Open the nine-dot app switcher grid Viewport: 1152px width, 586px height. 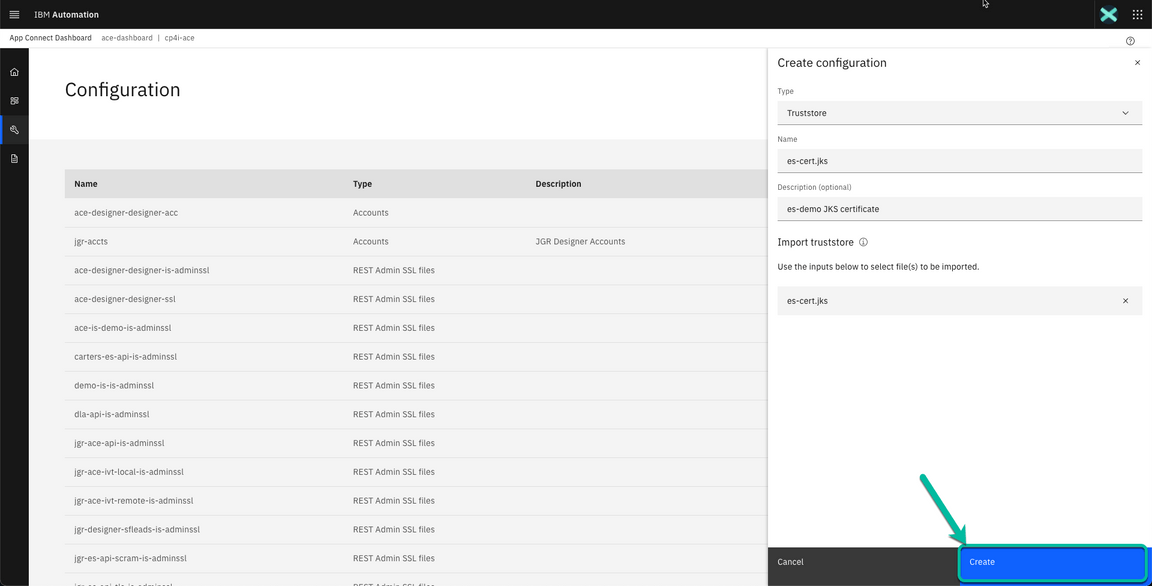1137,14
